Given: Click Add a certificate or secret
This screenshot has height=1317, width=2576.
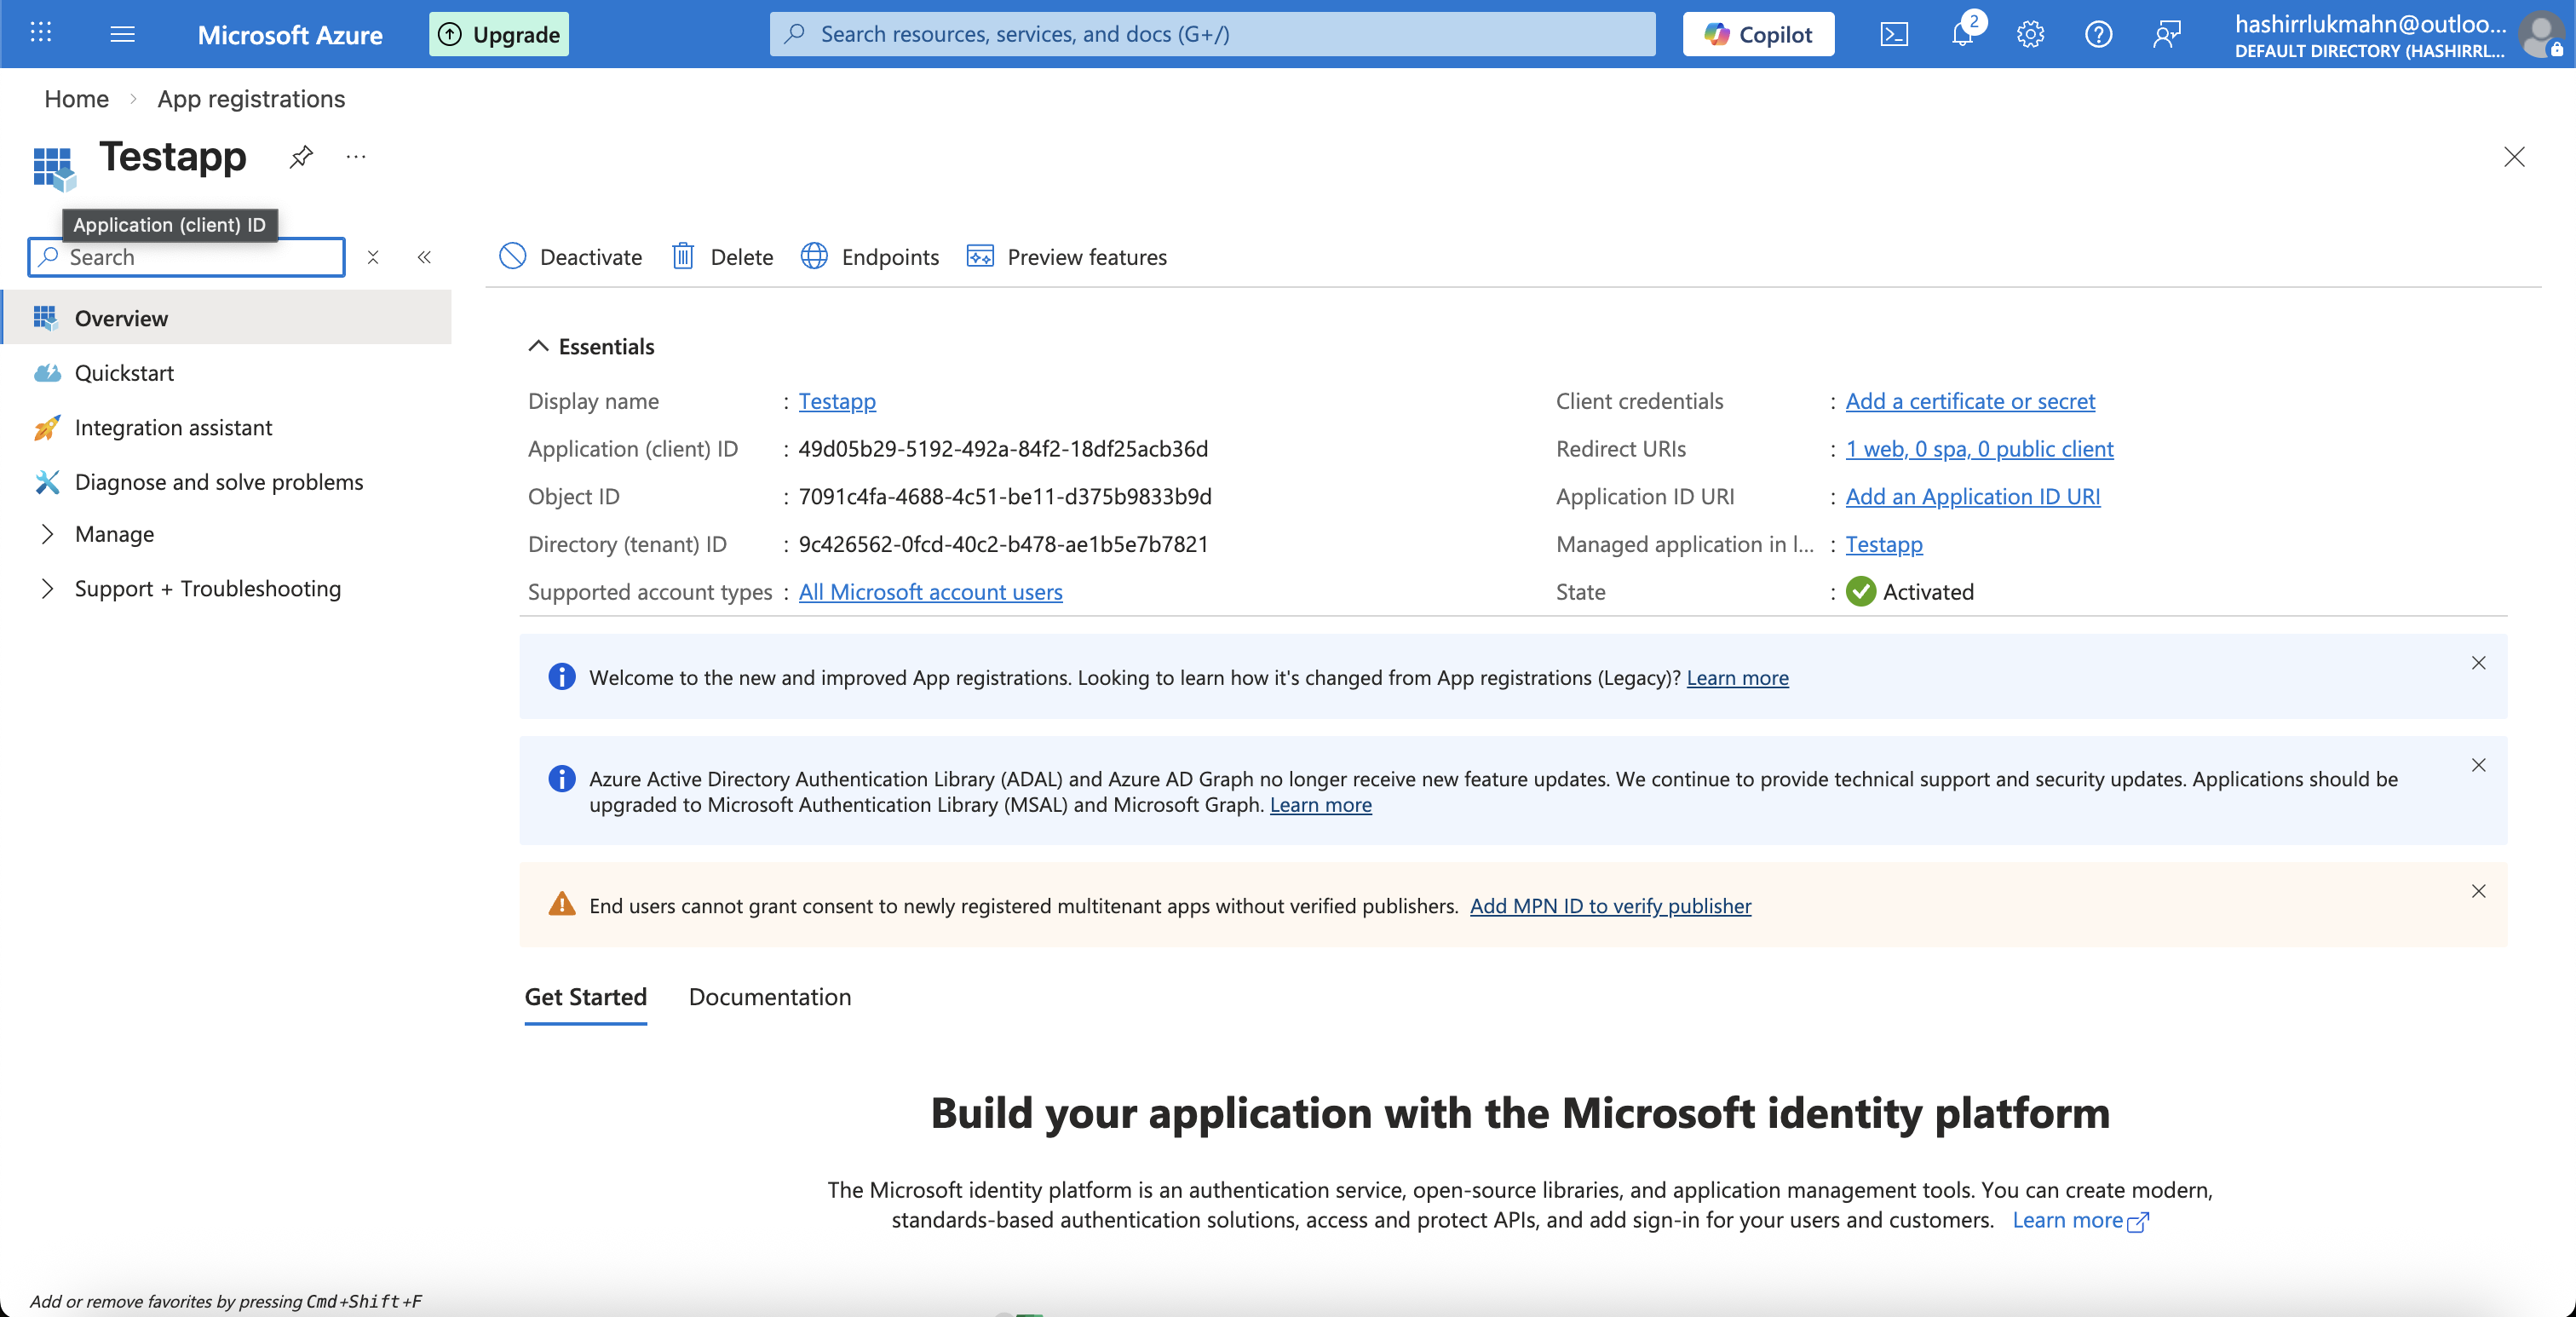Looking at the screenshot, I should pos(1969,400).
